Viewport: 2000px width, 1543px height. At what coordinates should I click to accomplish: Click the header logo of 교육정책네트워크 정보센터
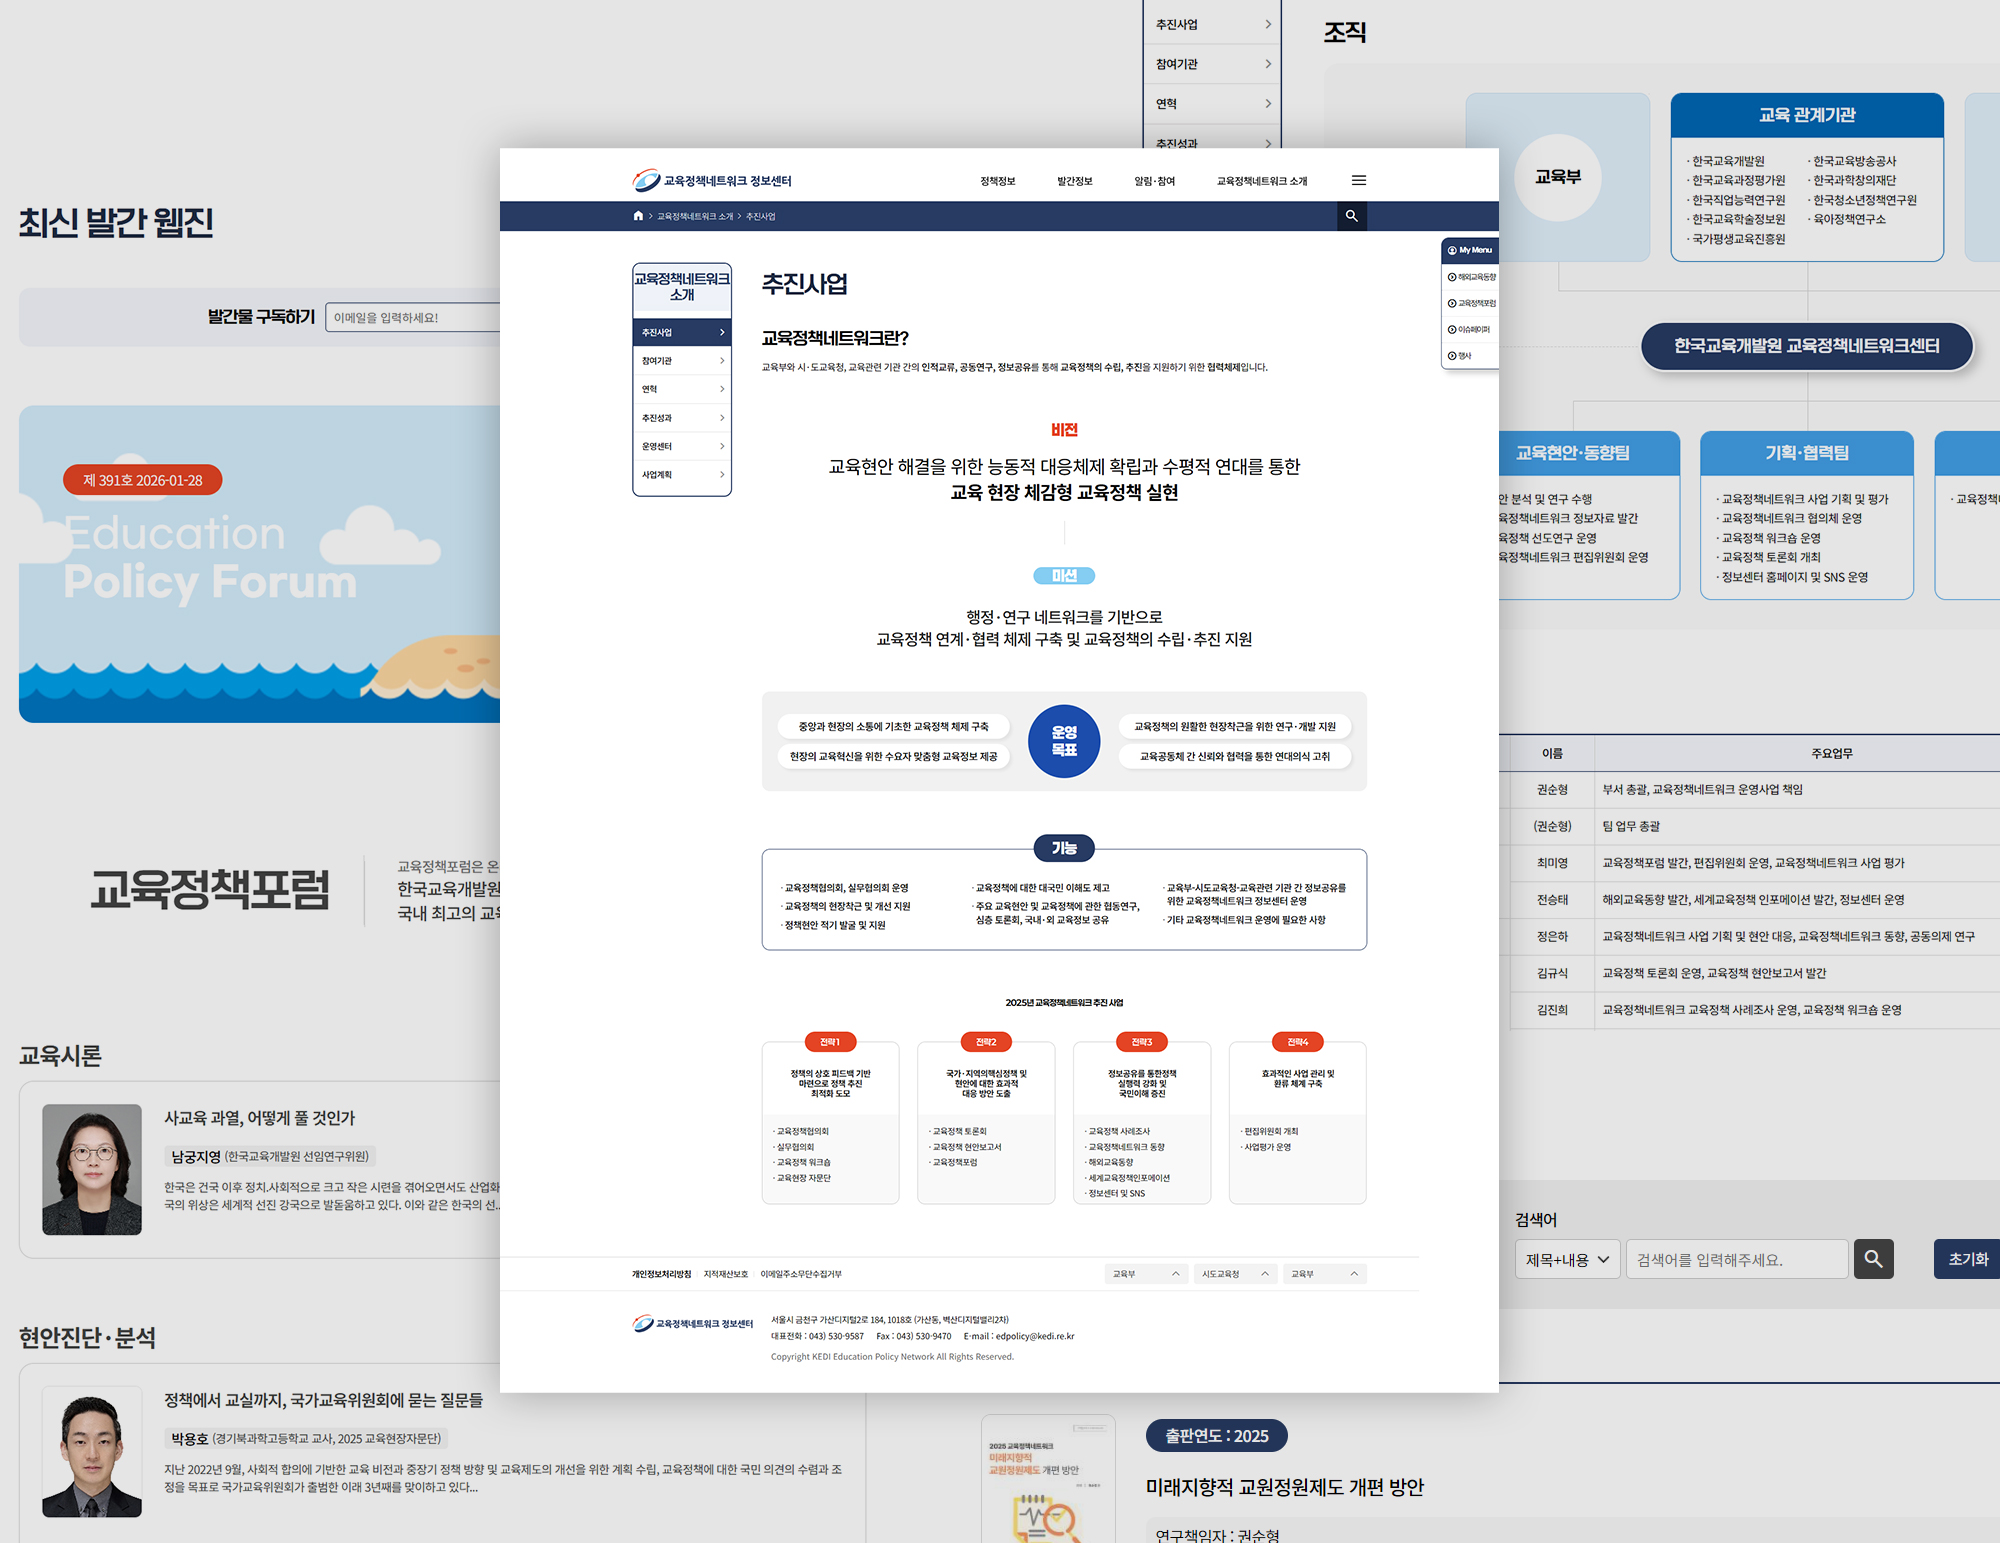coord(712,181)
